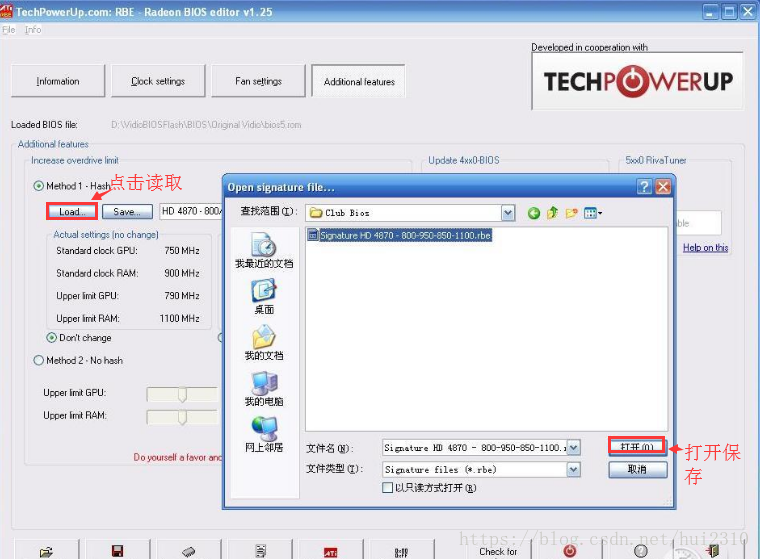The width and height of the screenshot is (760, 559).
Task: Click the document list icon in bottom toolbar
Action: coord(260,551)
